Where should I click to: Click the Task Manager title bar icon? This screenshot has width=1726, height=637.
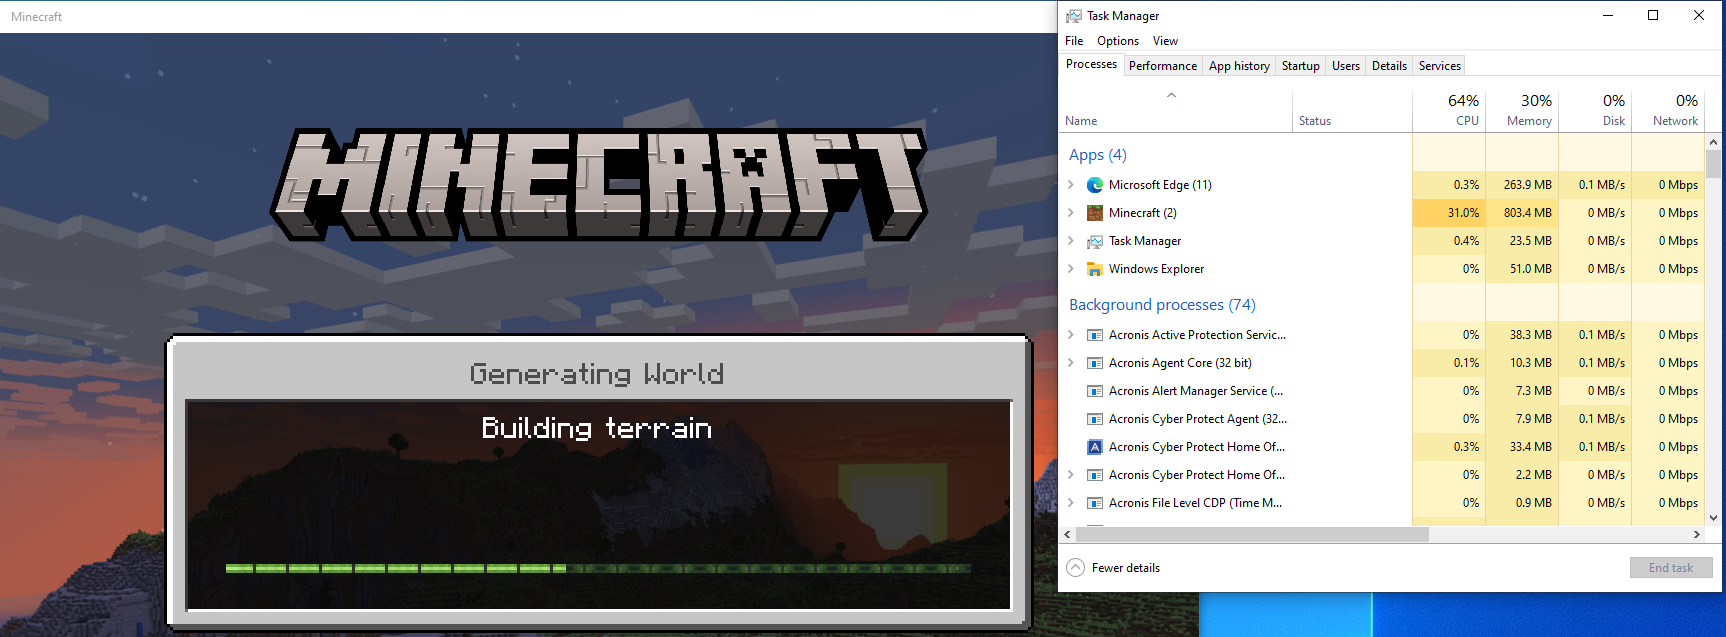tap(1073, 16)
